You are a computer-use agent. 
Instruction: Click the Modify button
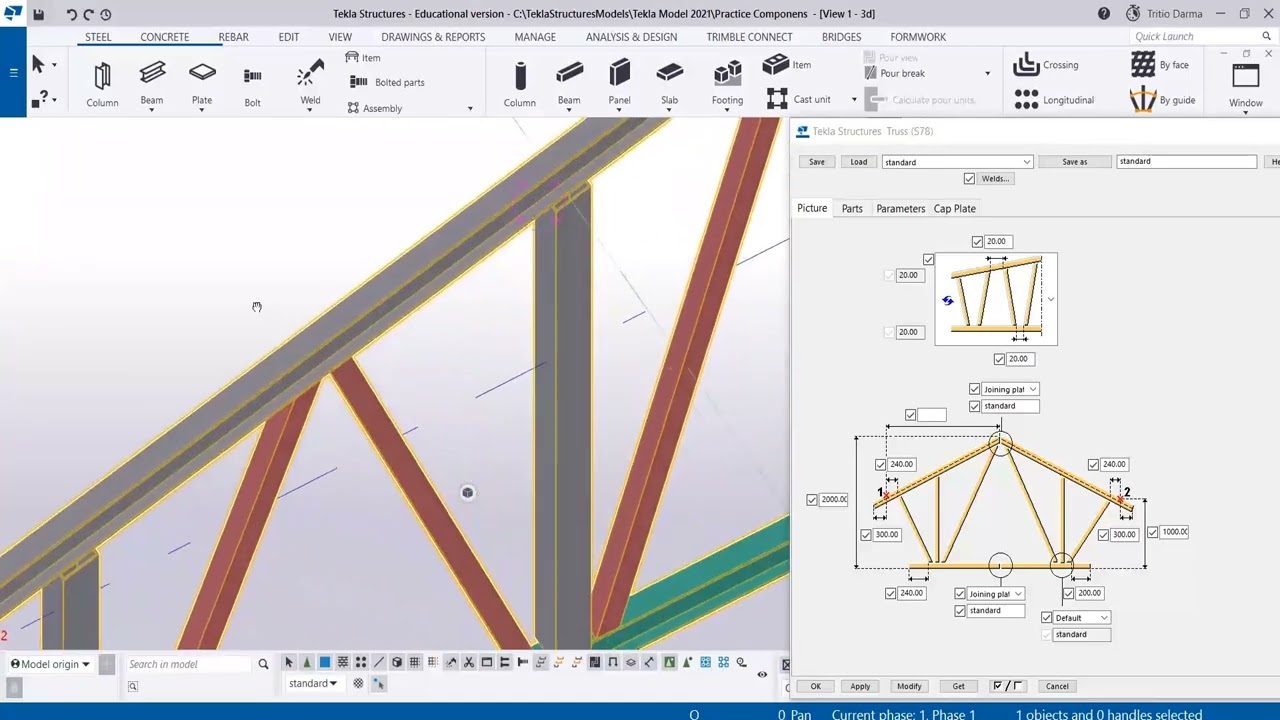tap(909, 686)
